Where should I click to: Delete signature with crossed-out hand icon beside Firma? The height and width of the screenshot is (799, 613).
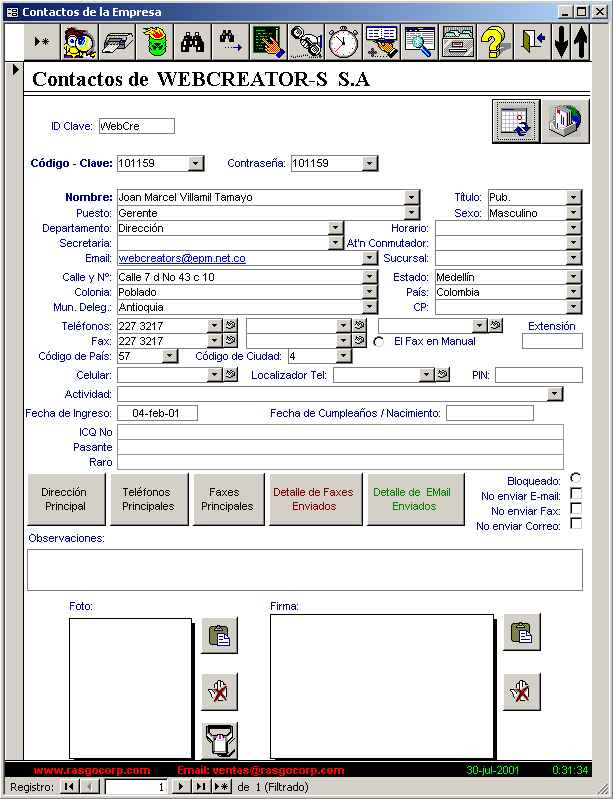click(x=522, y=692)
